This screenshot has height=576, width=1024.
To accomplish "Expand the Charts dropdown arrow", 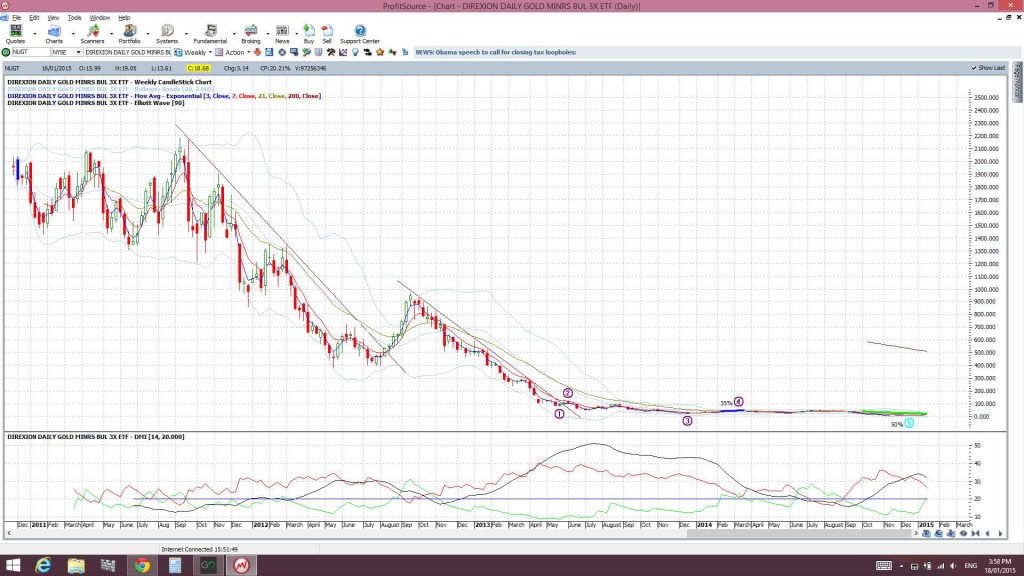I will (x=72, y=33).
